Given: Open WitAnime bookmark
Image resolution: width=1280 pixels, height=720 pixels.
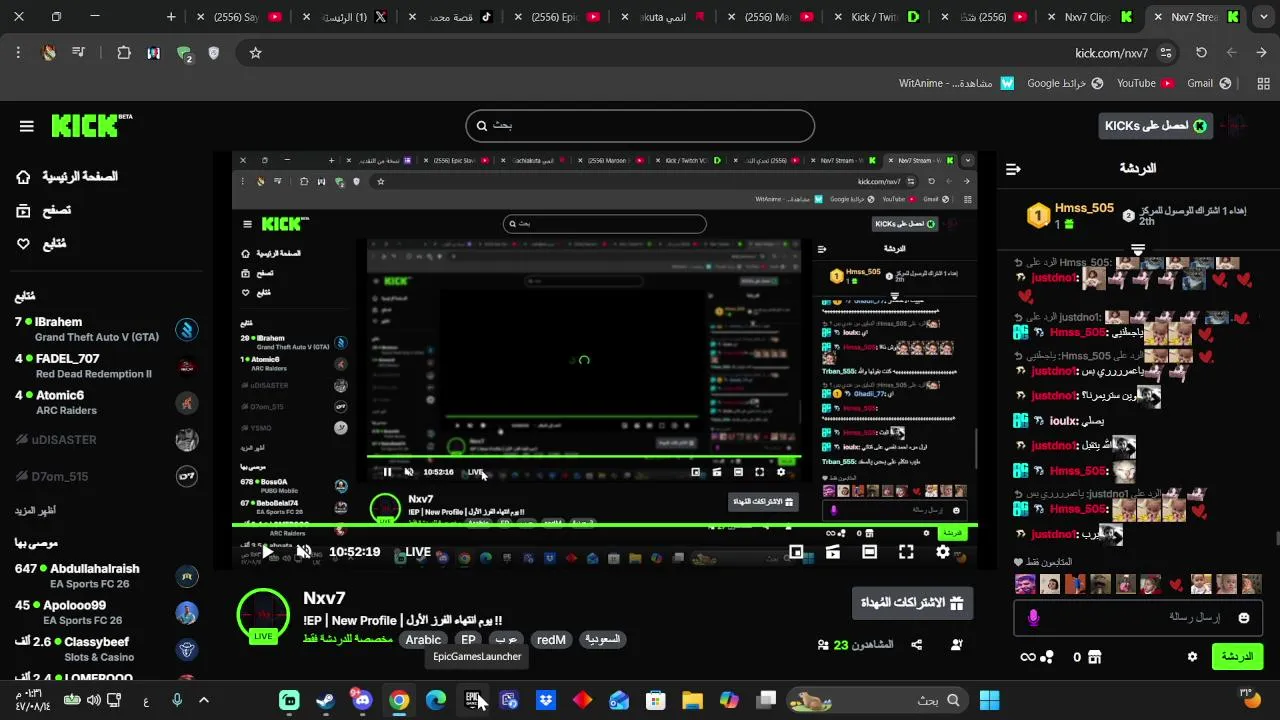Looking at the screenshot, I should click(956, 83).
